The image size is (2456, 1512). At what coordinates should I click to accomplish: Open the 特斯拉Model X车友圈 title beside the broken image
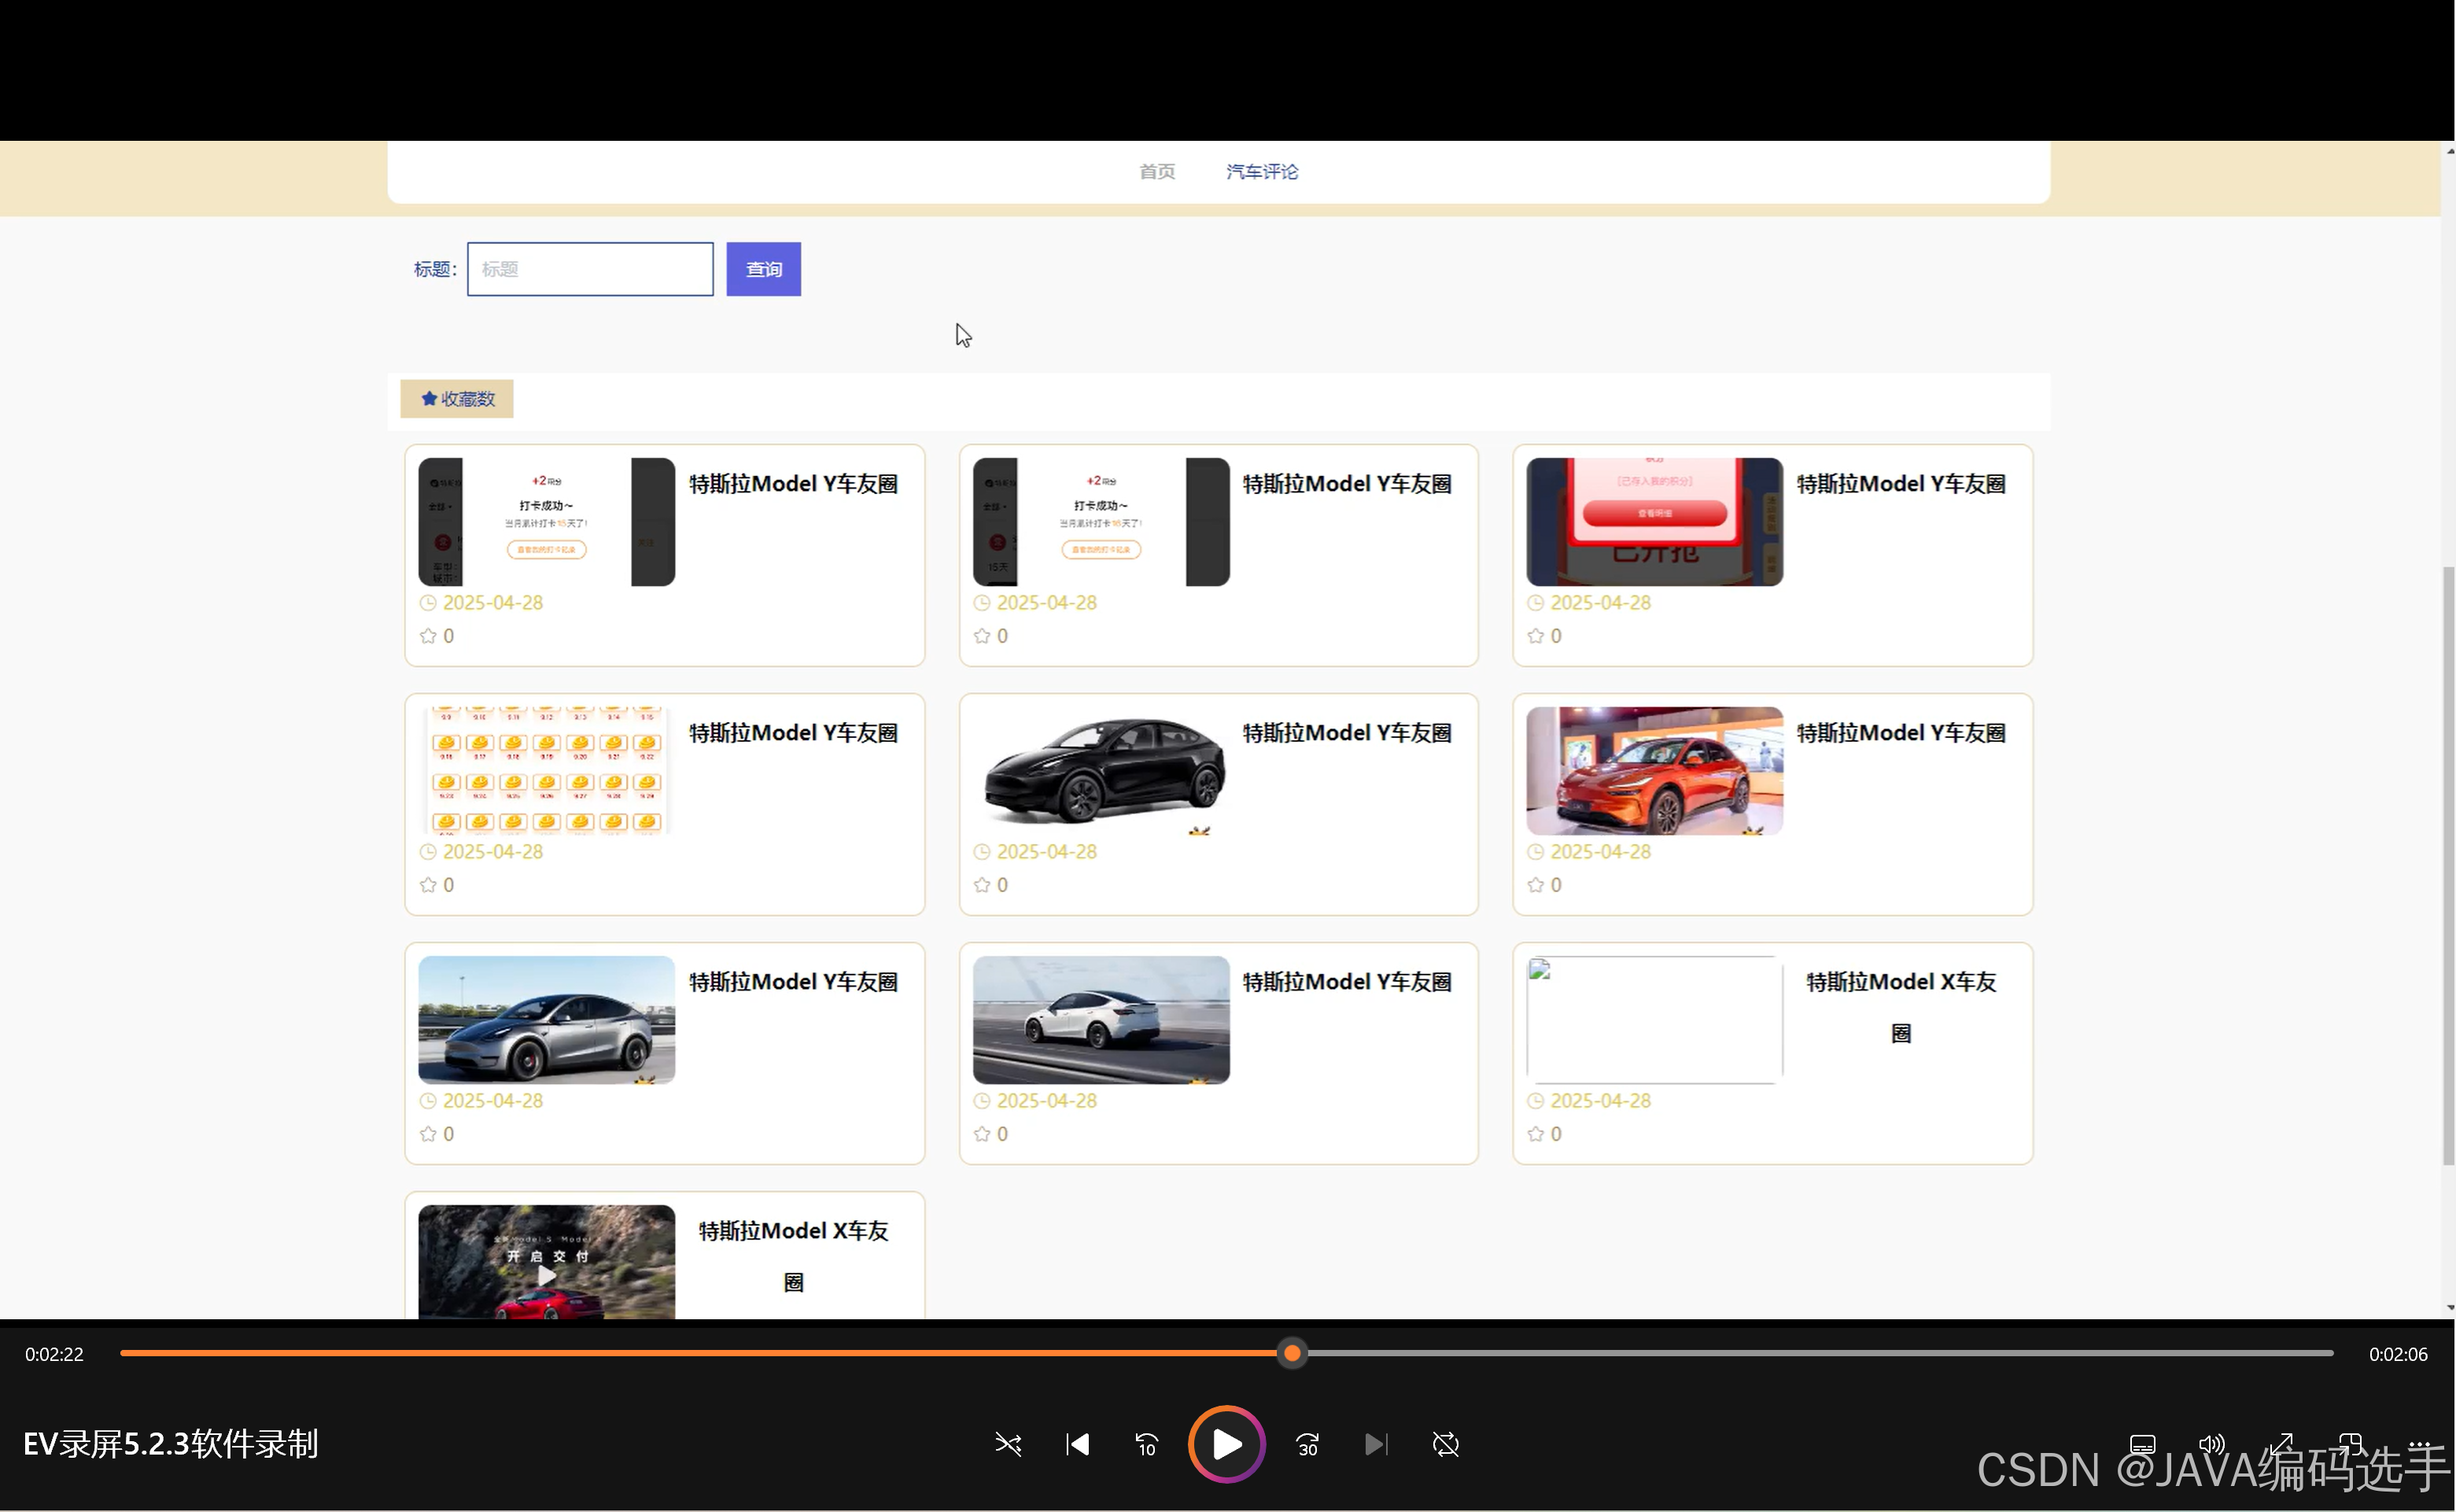[x=1901, y=1007]
